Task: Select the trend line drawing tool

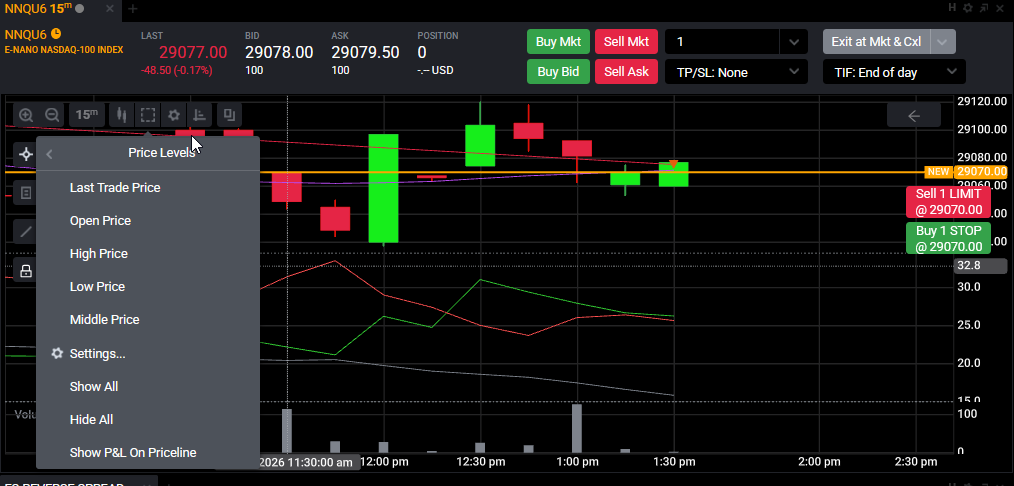Action: tap(26, 231)
